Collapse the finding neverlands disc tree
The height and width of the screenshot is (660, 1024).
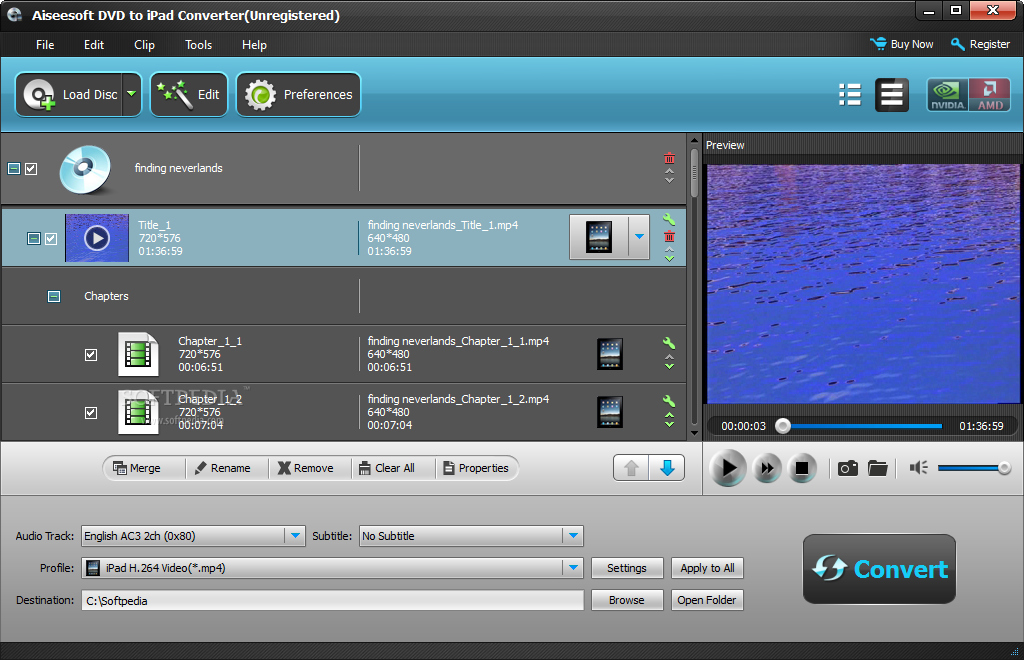[14, 169]
